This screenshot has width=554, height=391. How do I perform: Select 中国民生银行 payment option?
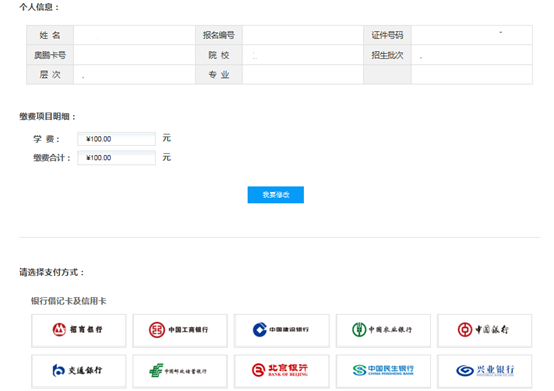click(x=383, y=371)
